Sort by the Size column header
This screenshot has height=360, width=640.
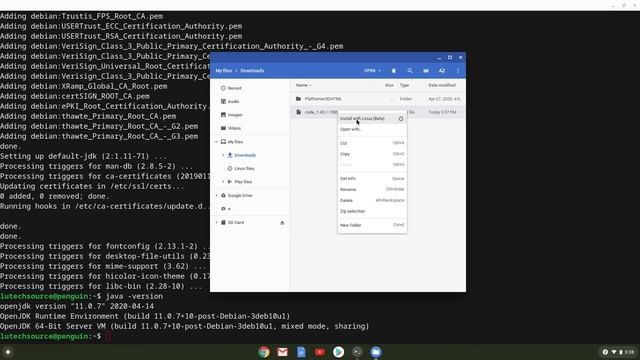(389, 85)
